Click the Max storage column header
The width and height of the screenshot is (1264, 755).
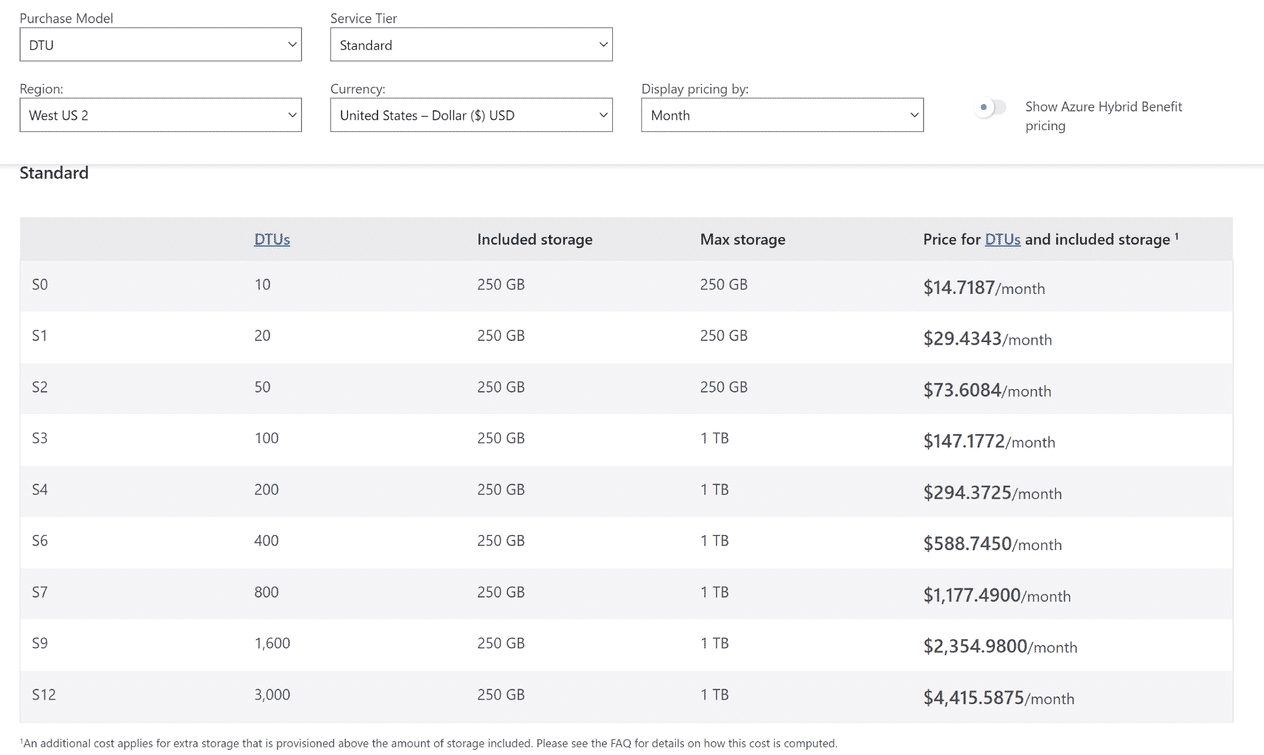[x=742, y=240]
